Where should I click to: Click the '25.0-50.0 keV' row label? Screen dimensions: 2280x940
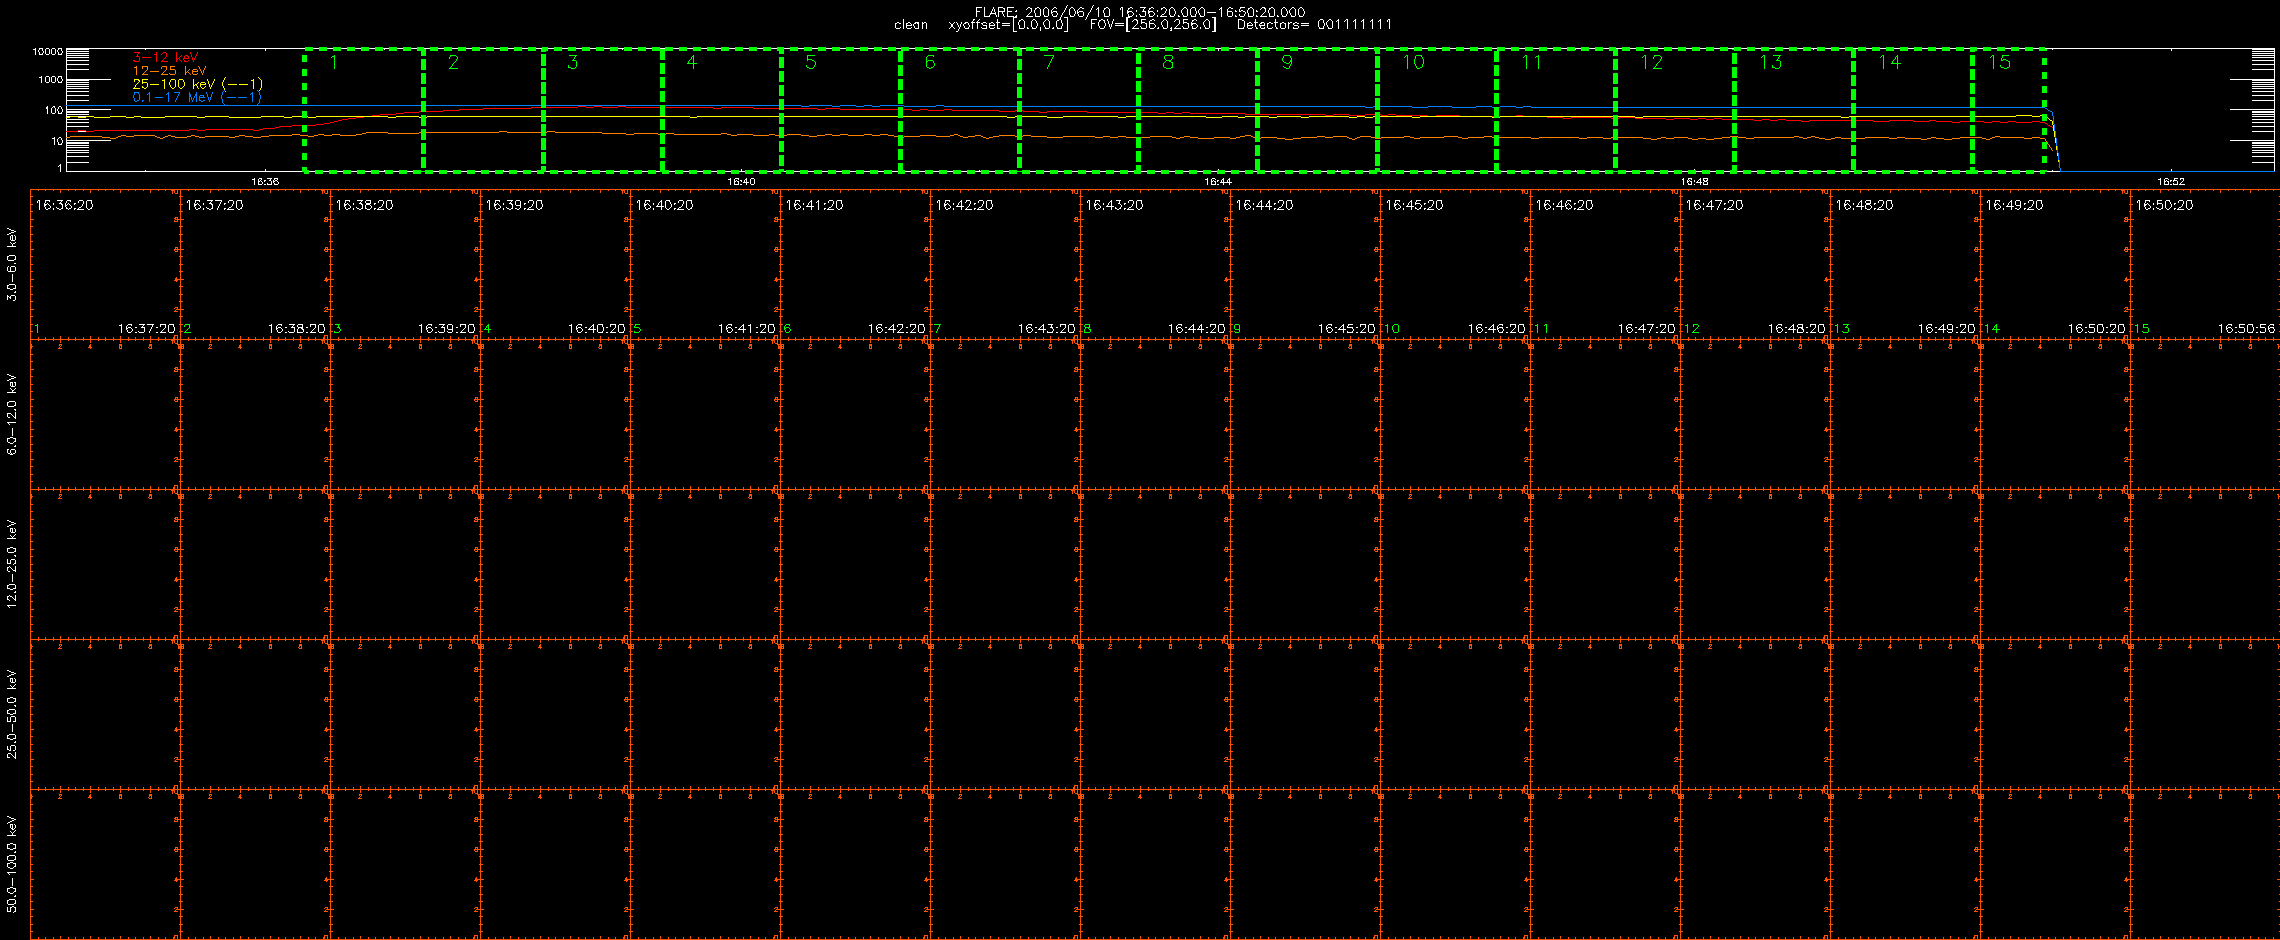(12, 714)
